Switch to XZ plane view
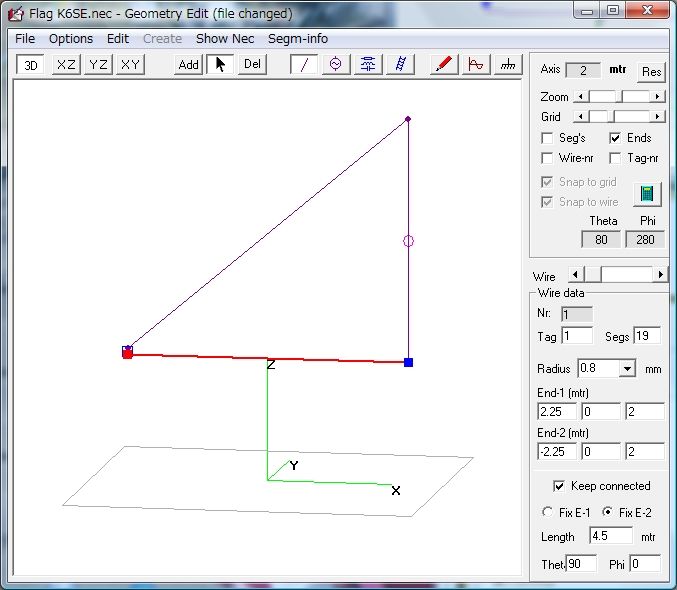677x590 pixels. 66,65
